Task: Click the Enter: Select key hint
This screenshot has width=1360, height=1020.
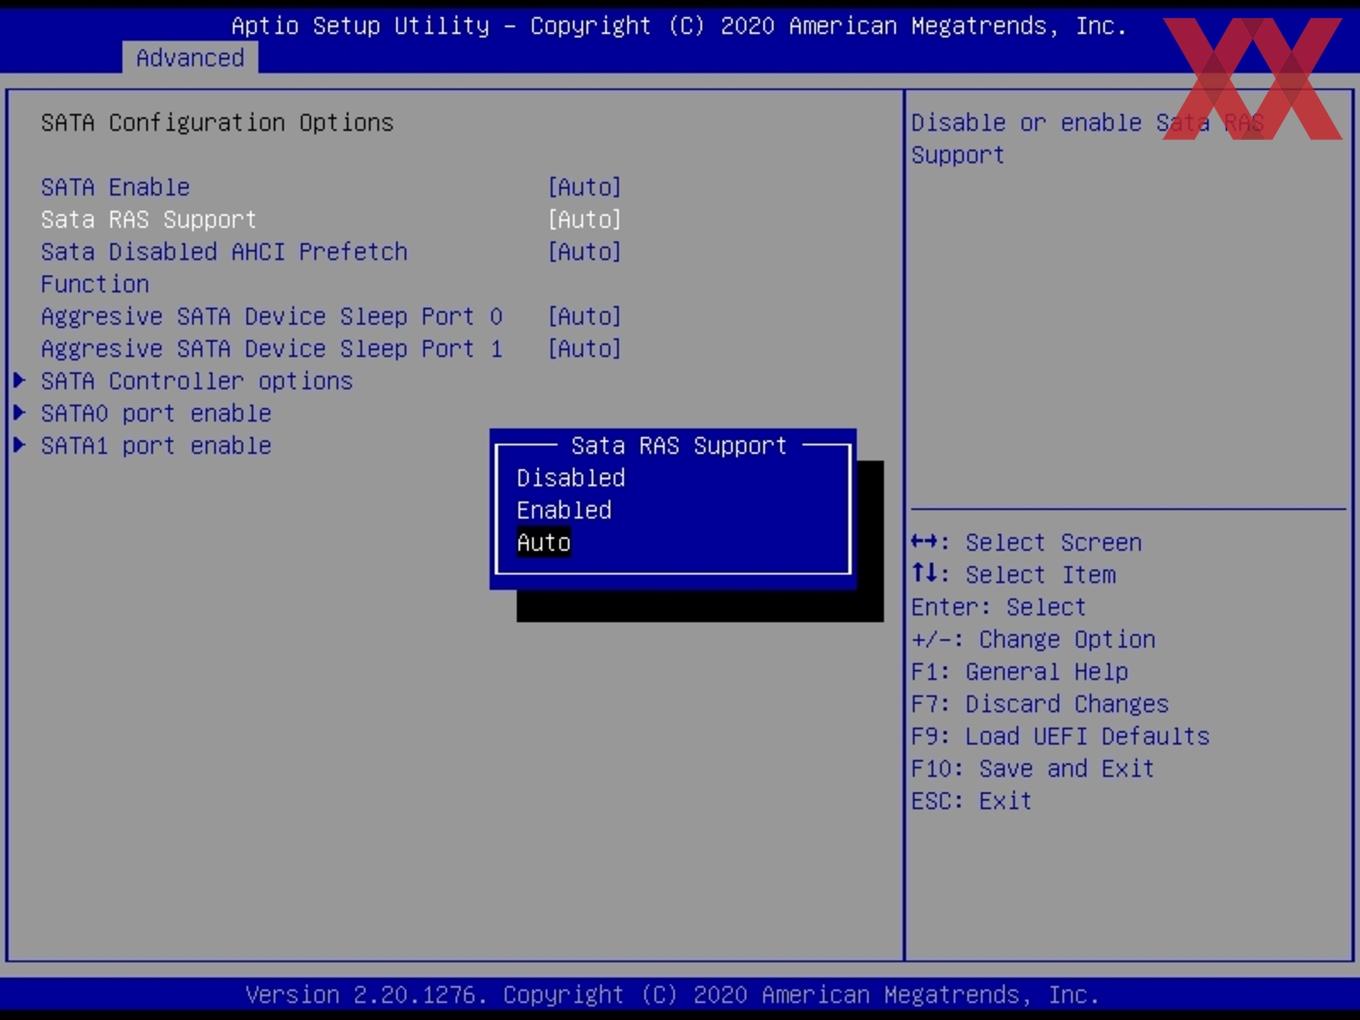Action: point(998,607)
